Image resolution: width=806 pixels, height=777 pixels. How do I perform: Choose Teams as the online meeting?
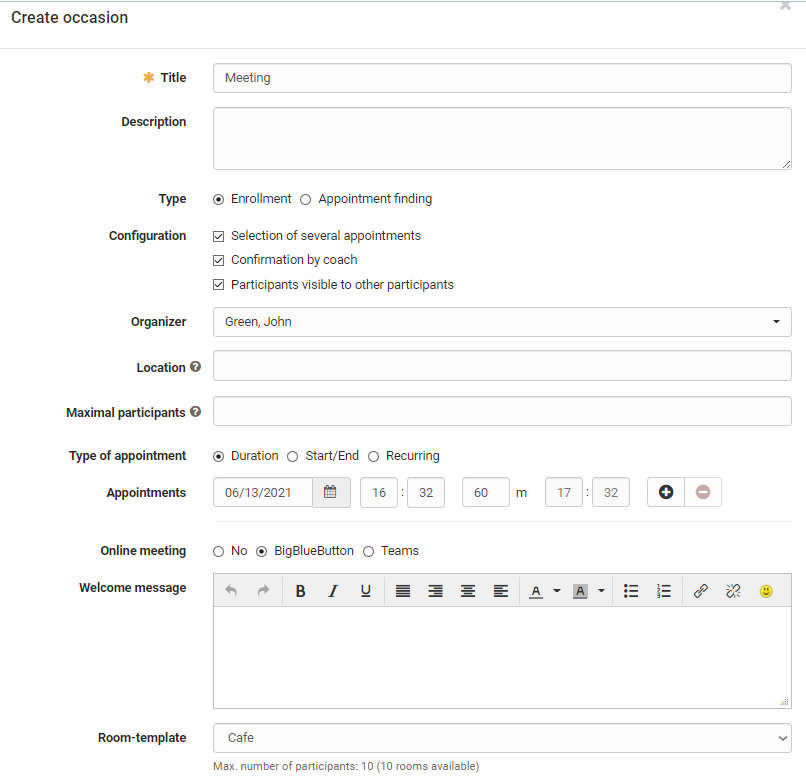(369, 551)
